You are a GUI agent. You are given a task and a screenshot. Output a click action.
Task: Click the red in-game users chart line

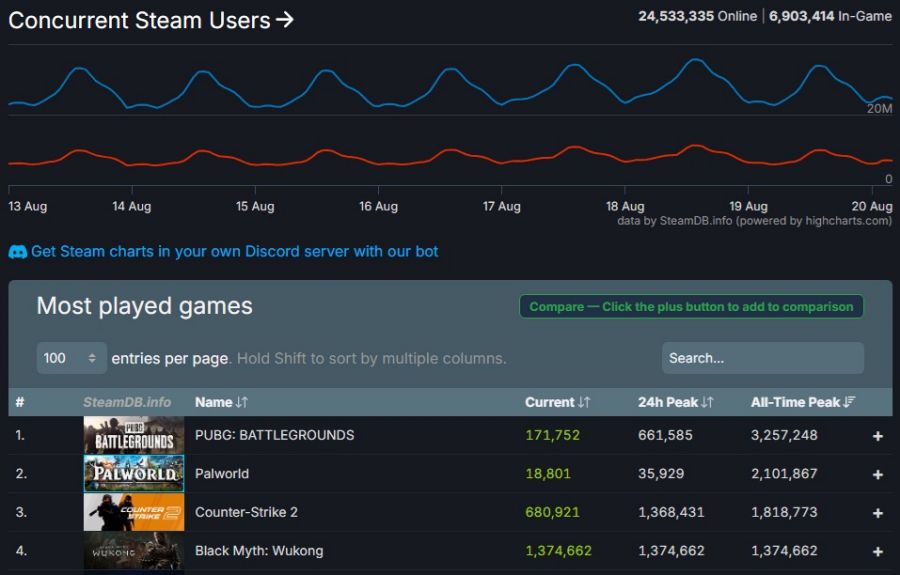point(451,151)
